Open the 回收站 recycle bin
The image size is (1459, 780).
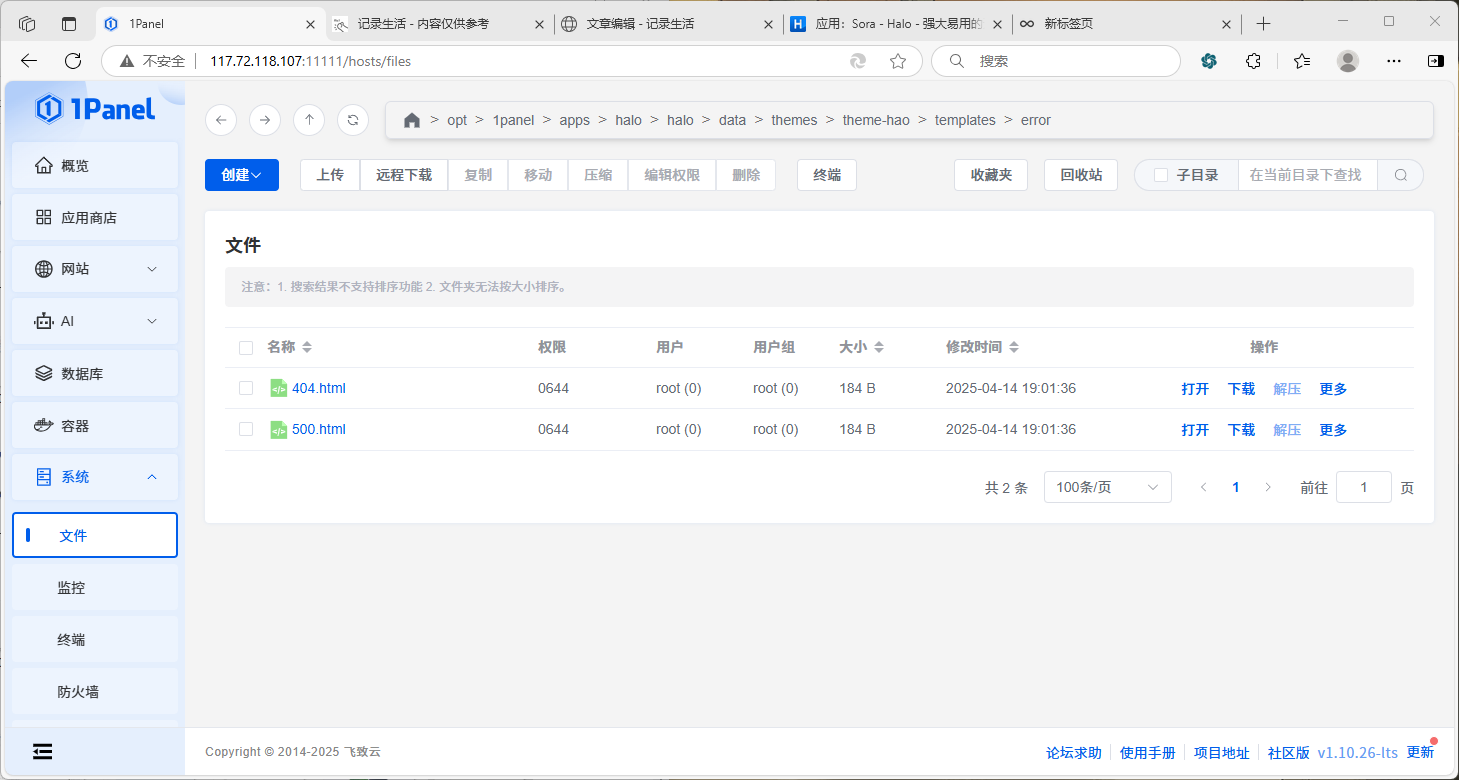point(1080,175)
